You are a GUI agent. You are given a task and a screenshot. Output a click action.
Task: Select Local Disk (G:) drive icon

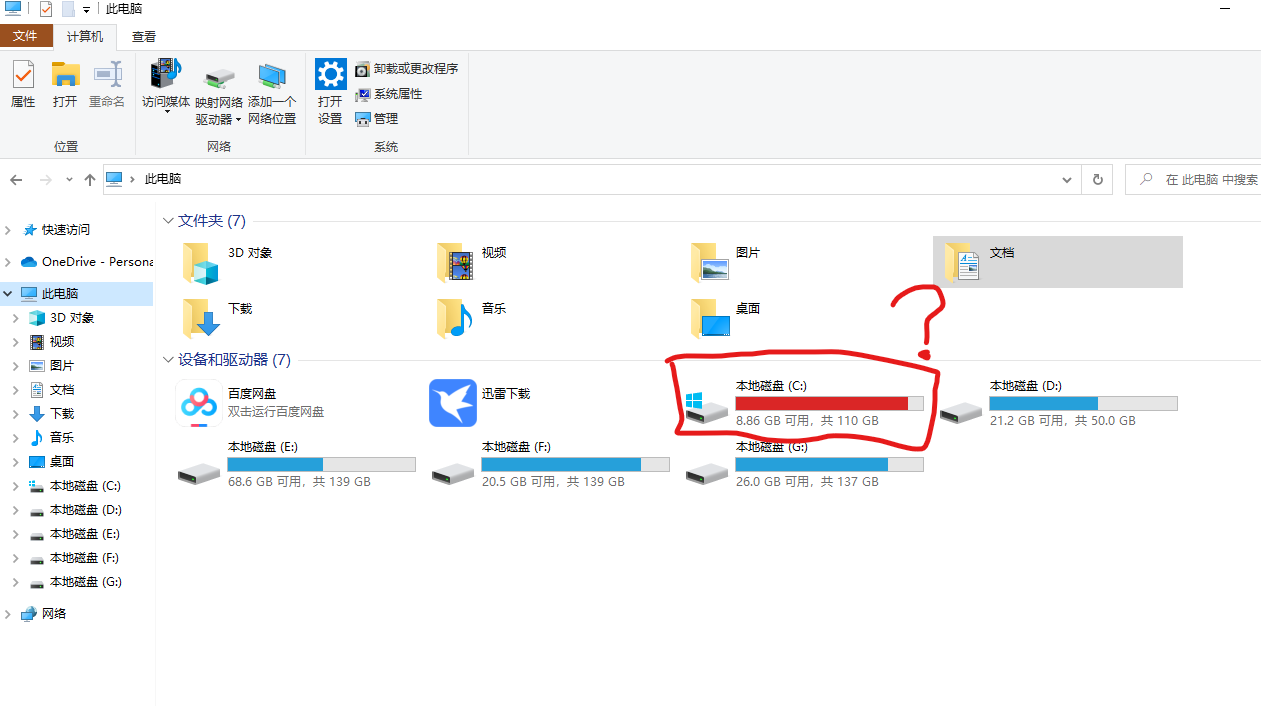coord(707,472)
